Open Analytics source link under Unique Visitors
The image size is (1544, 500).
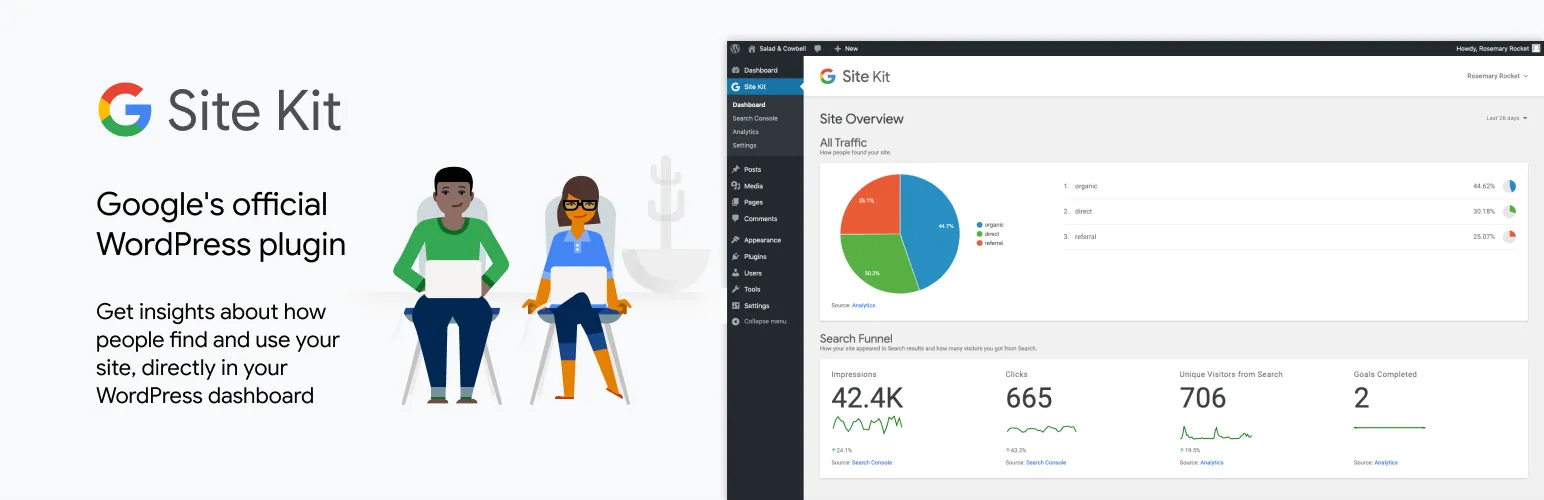coord(1212,462)
